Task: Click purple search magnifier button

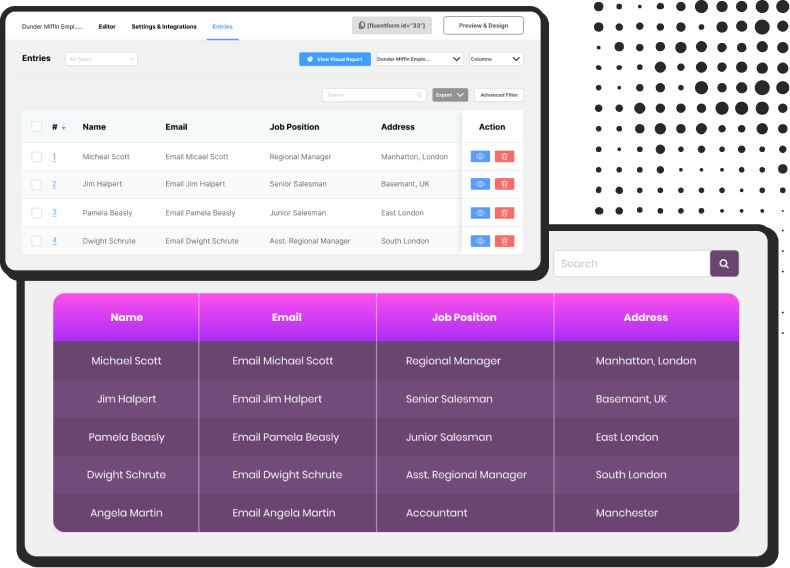Action: click(x=724, y=264)
